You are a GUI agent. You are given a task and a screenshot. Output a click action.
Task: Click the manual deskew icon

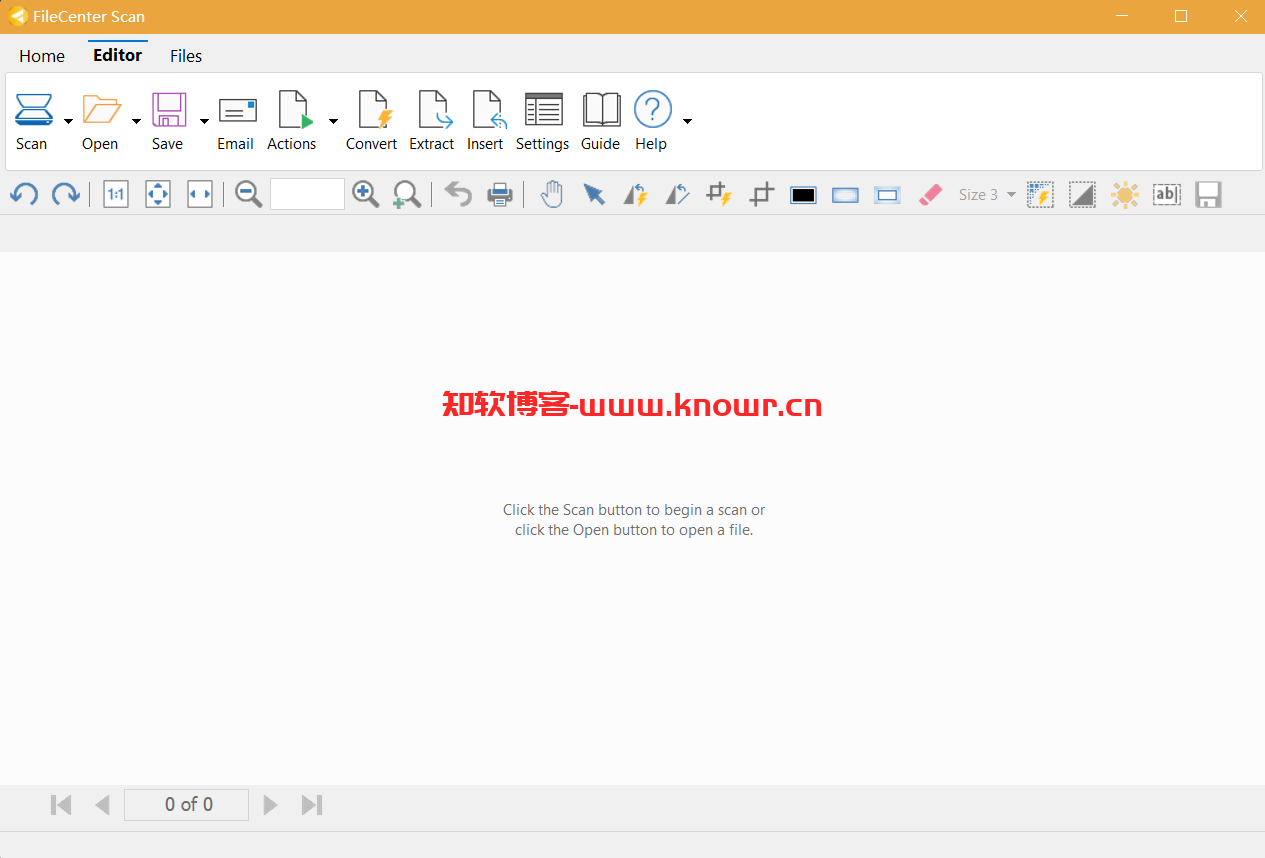pyautogui.click(x=678, y=194)
